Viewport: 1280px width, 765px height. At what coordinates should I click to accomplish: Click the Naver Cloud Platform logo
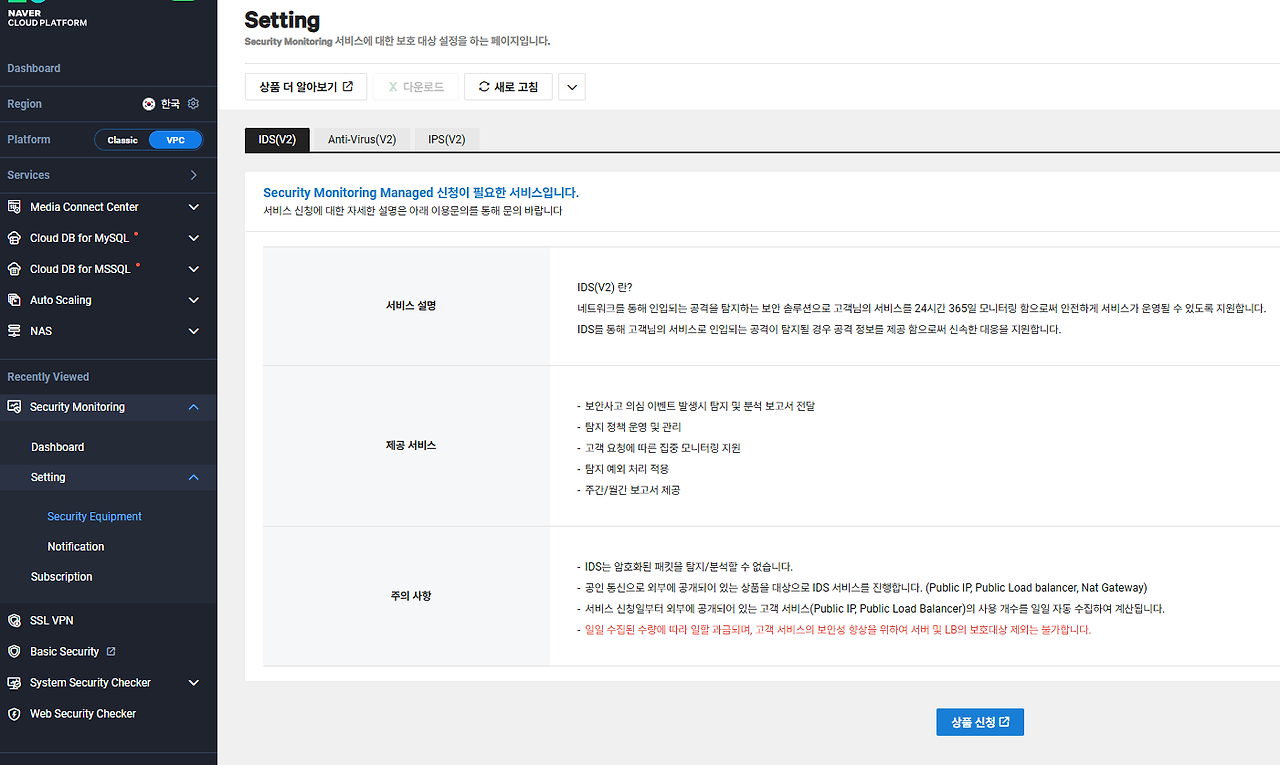coord(47,14)
